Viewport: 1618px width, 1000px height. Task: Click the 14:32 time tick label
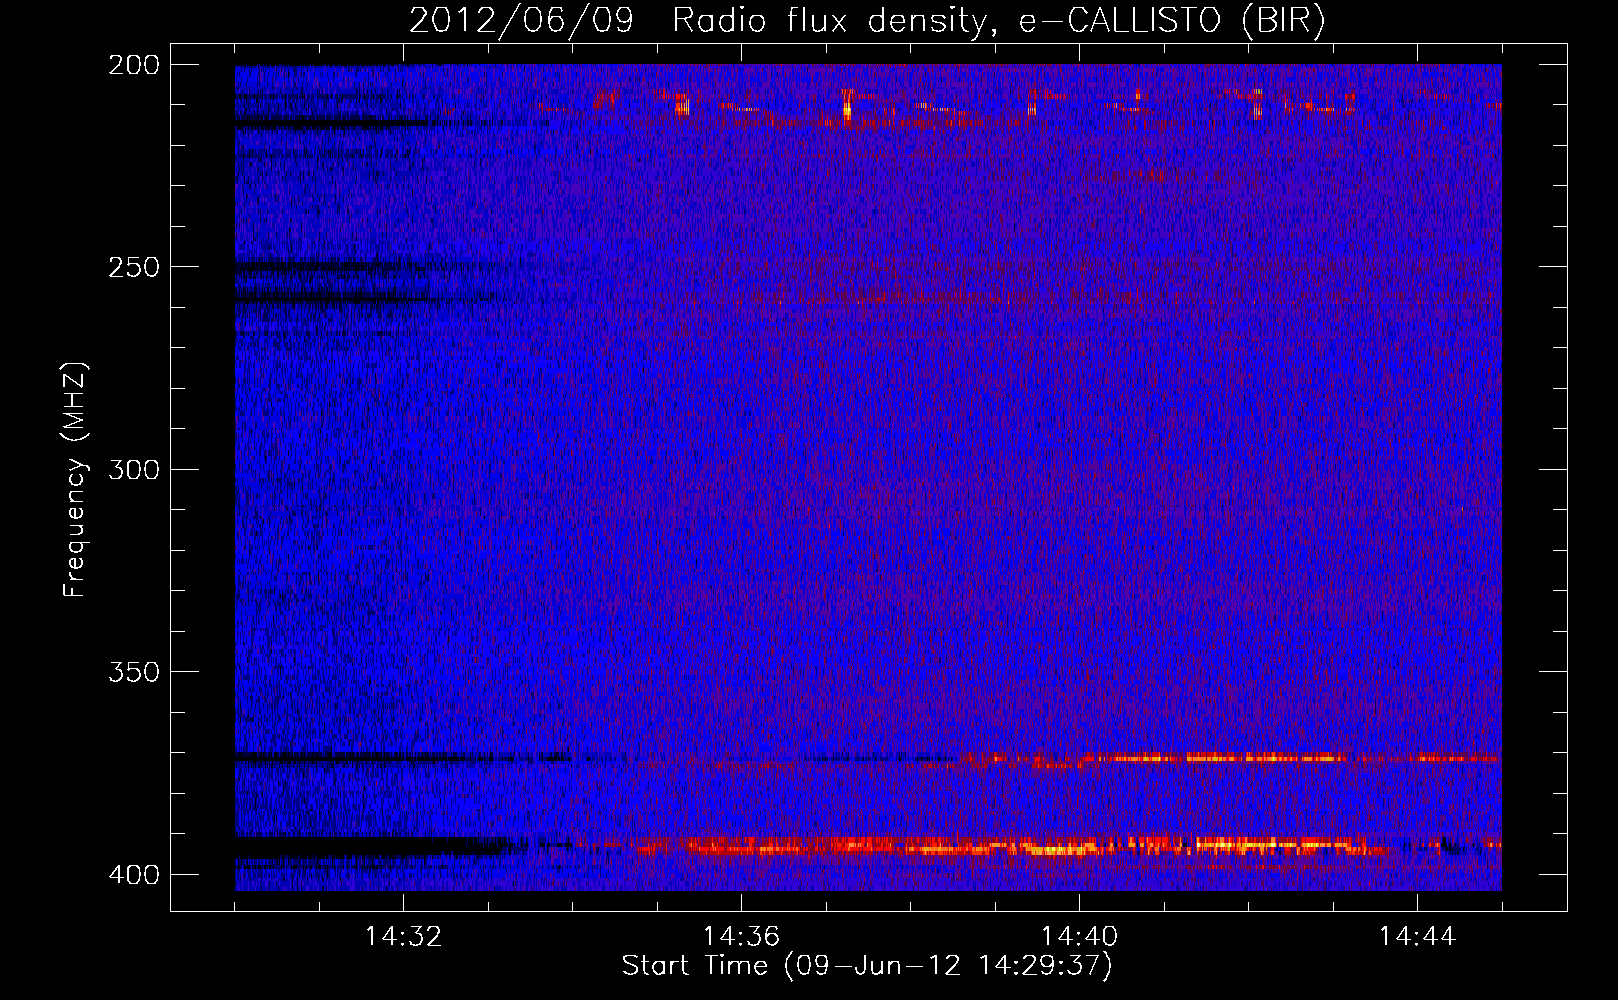[x=403, y=936]
